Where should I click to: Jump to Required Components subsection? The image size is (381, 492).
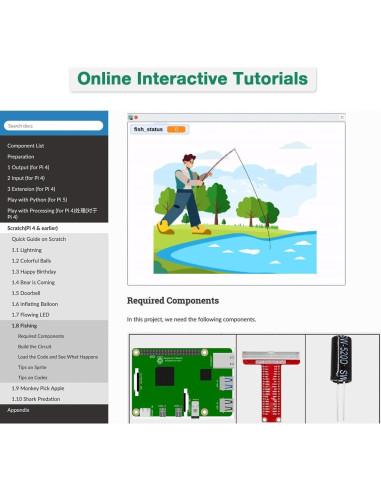pyautogui.click(x=41, y=336)
